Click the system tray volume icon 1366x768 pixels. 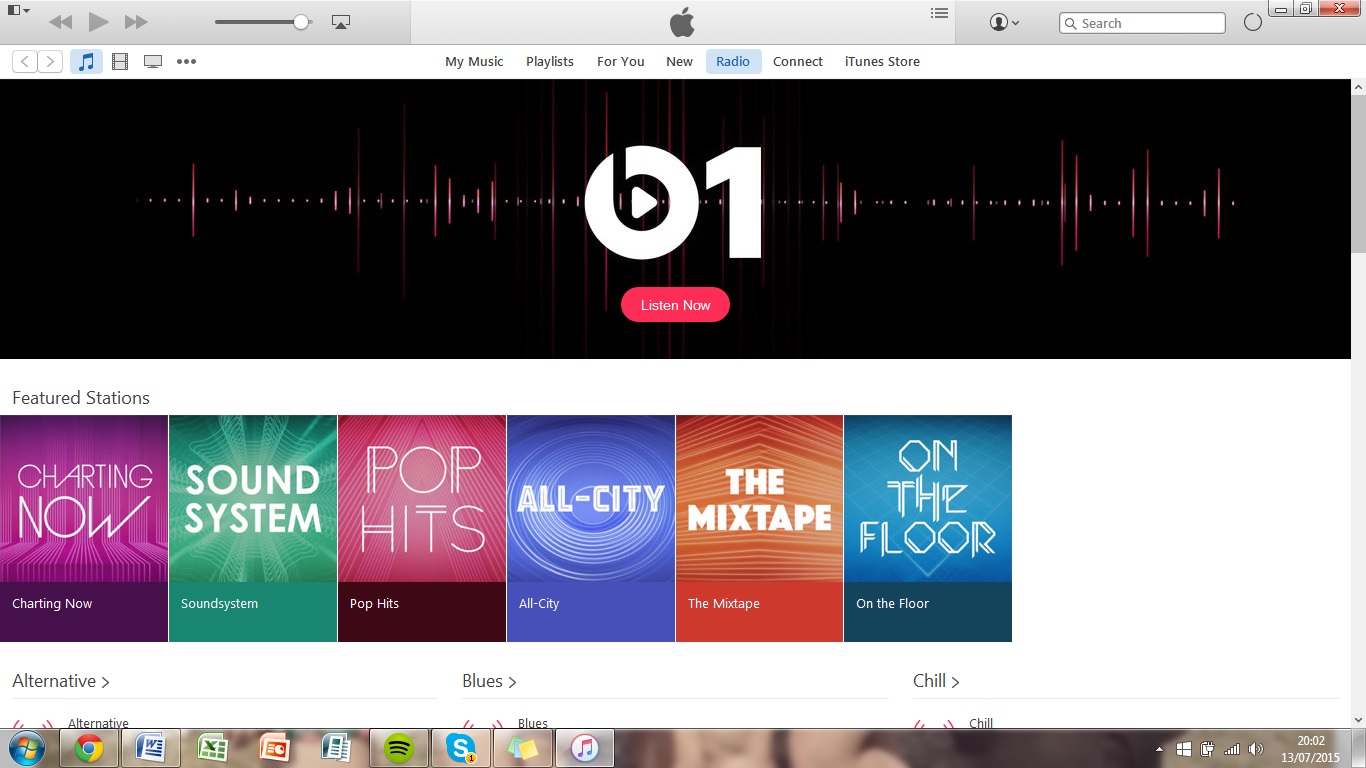coord(1256,749)
